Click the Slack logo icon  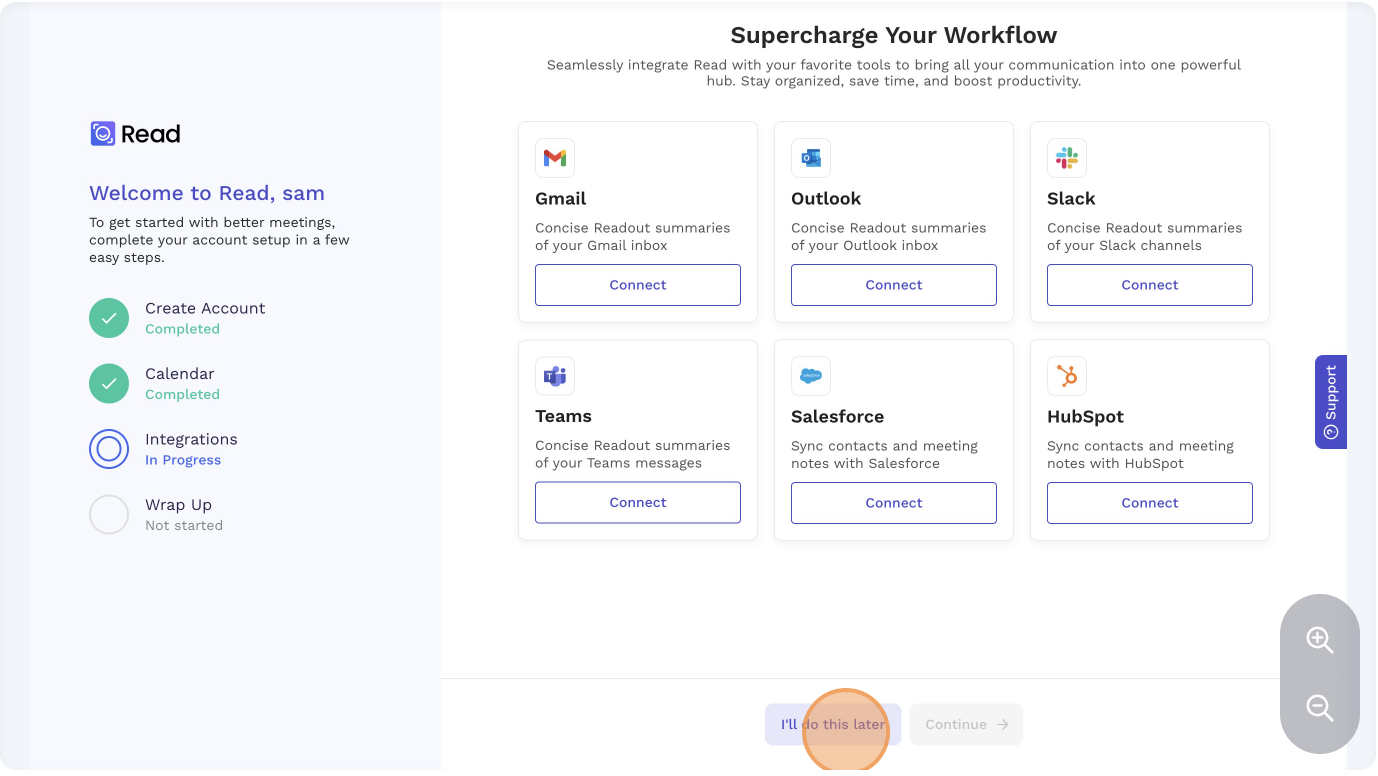point(1067,158)
